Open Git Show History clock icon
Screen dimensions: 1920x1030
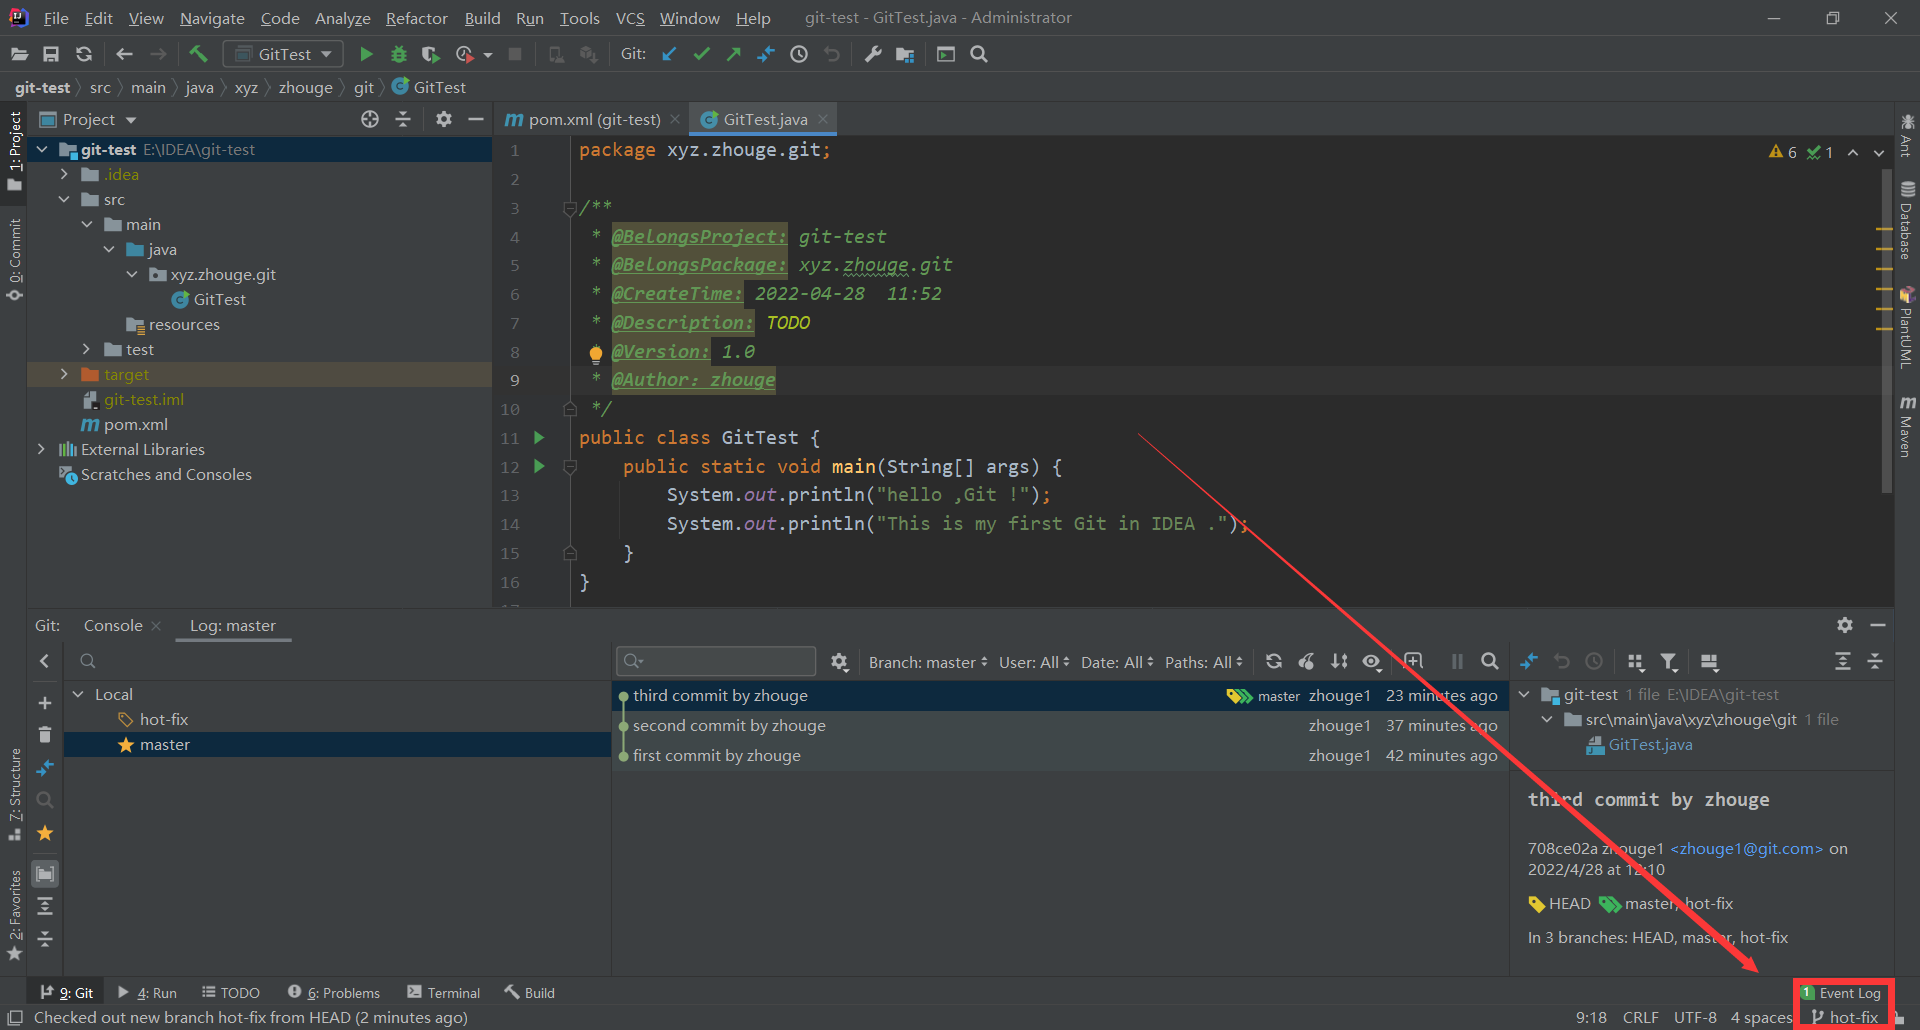pos(798,54)
